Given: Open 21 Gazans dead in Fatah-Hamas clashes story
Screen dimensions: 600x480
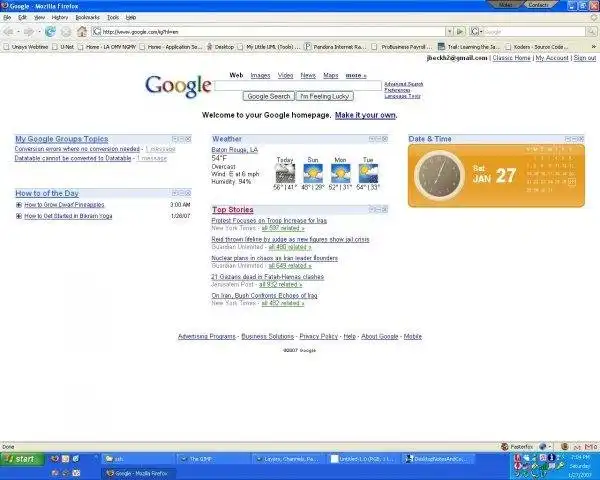Looking at the screenshot, I should click(267, 277).
